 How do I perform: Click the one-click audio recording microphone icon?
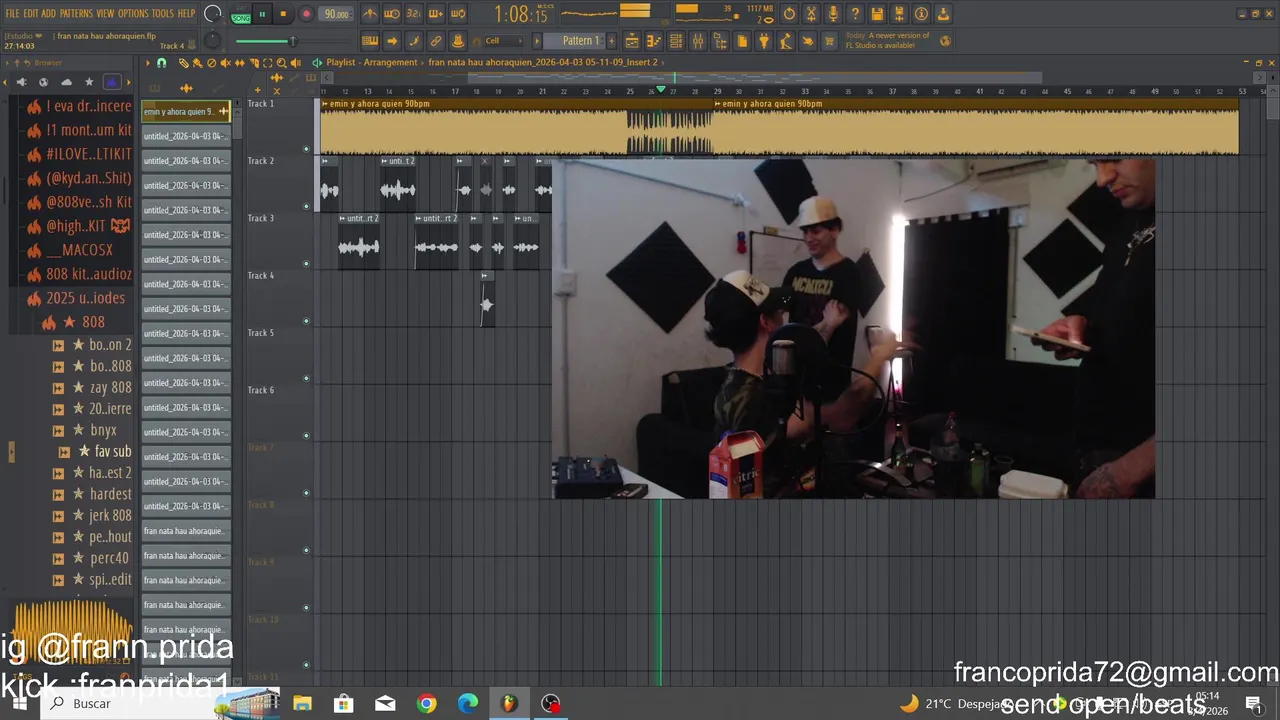tap(833, 14)
